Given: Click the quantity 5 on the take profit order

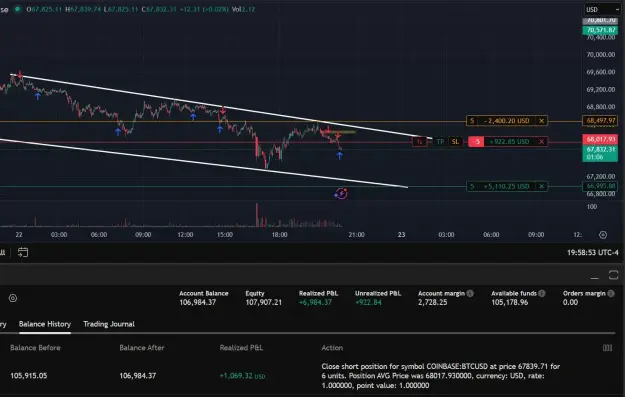Looking at the screenshot, I should [x=472, y=186].
